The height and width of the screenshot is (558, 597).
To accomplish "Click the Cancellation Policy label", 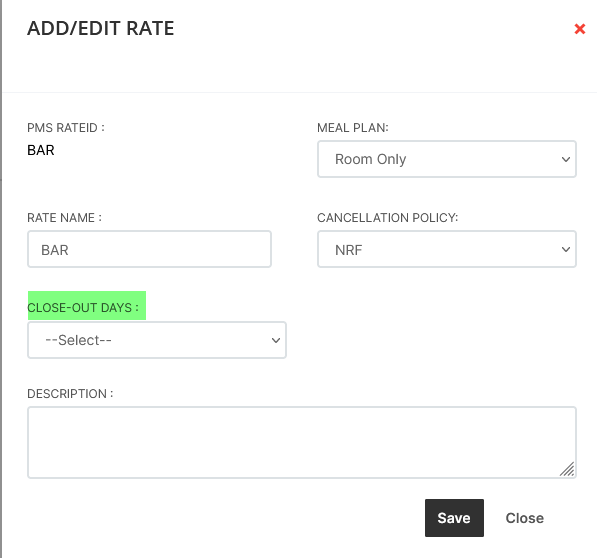I will pyautogui.click(x=388, y=218).
